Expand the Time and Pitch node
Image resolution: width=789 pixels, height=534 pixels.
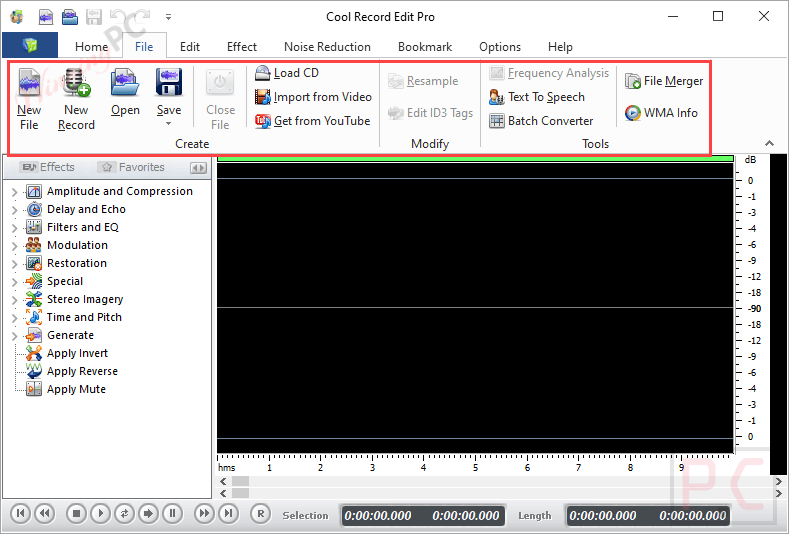(x=14, y=318)
